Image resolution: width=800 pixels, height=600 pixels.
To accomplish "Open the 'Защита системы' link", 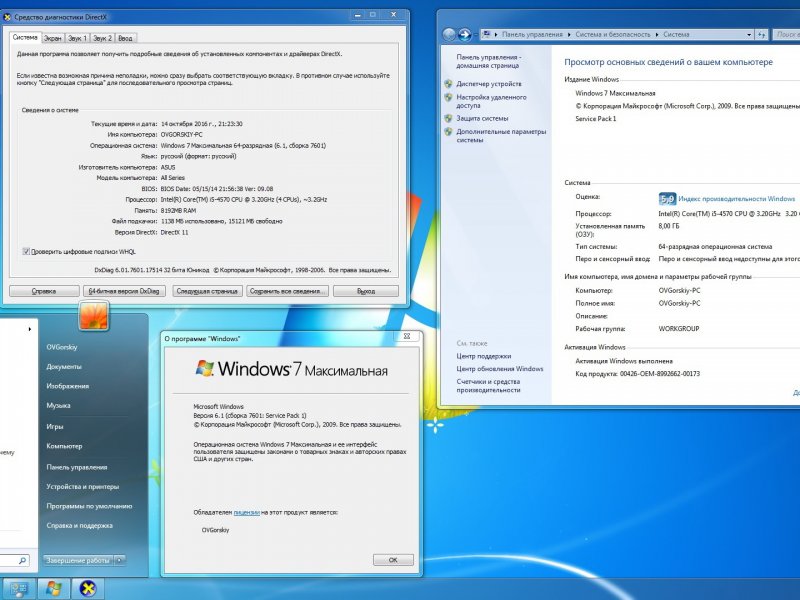I will tap(482, 118).
